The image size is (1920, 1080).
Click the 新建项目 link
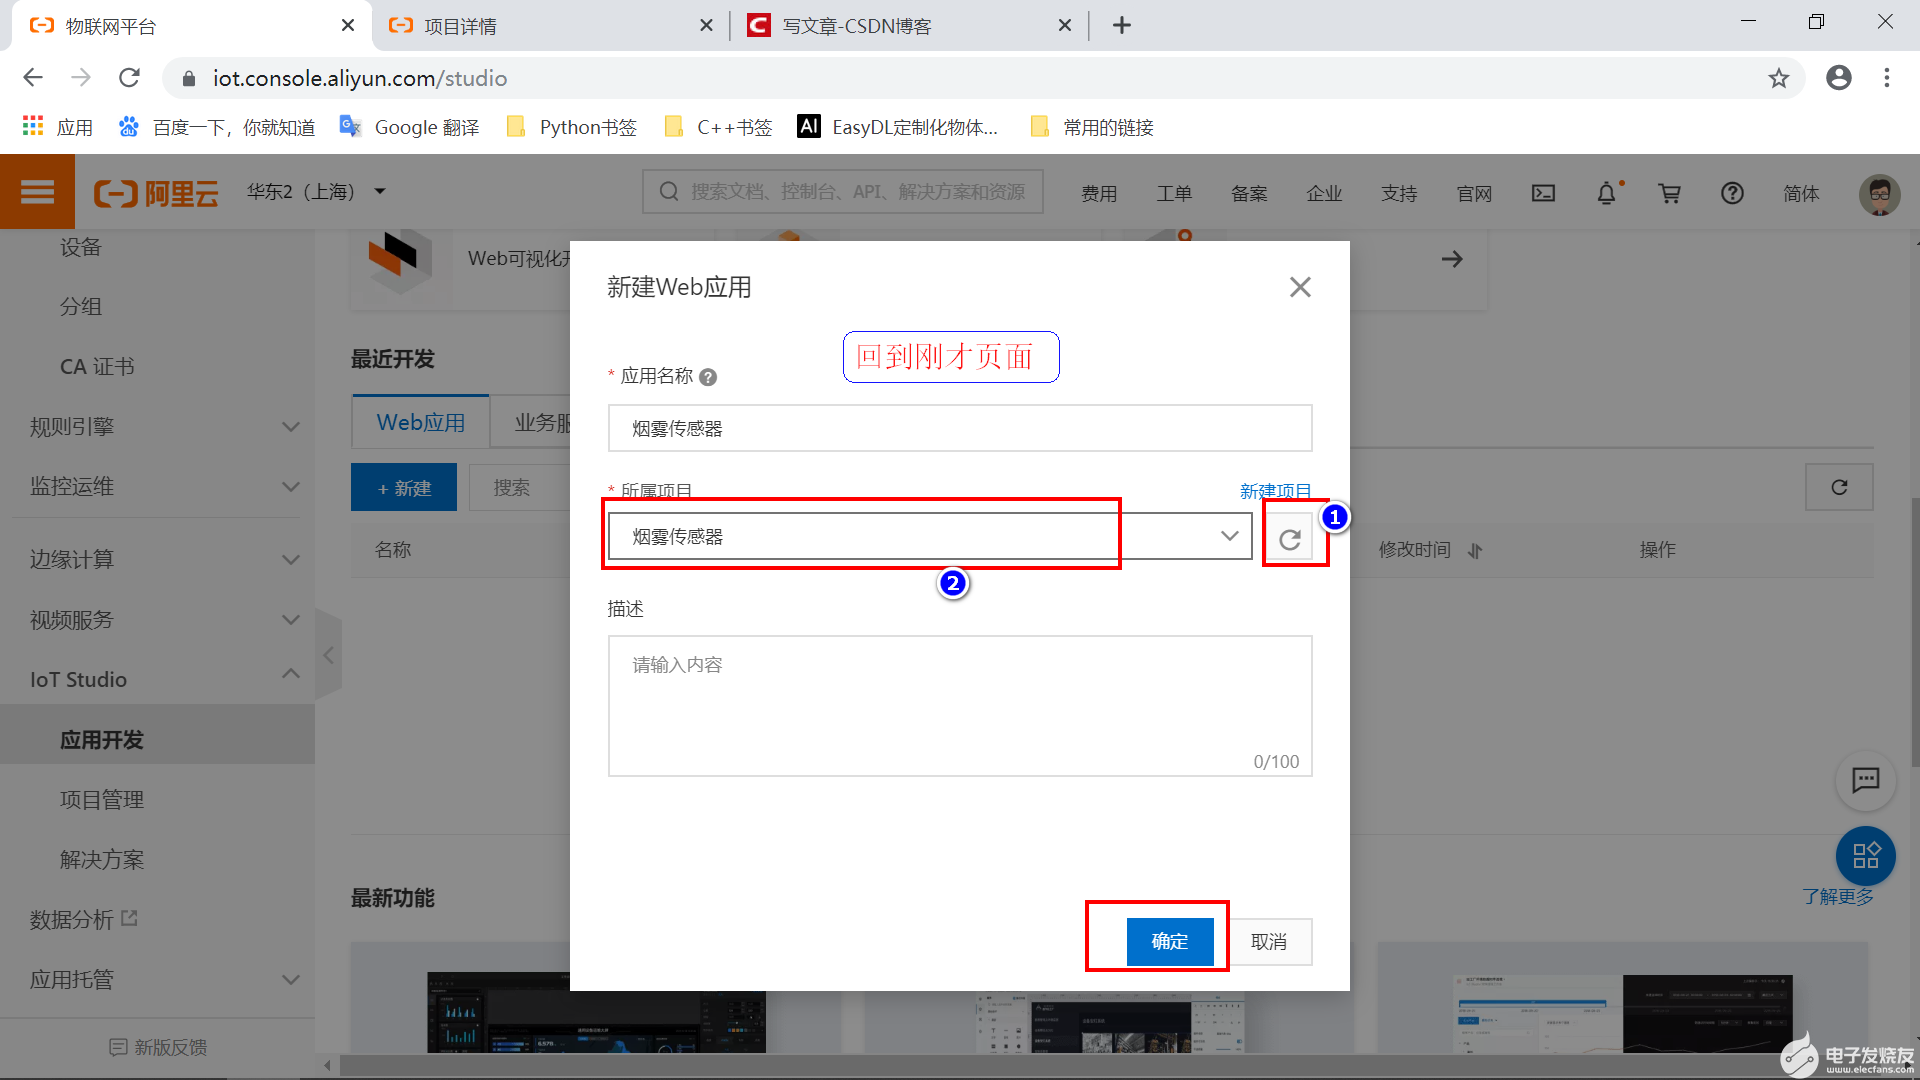click(1275, 491)
